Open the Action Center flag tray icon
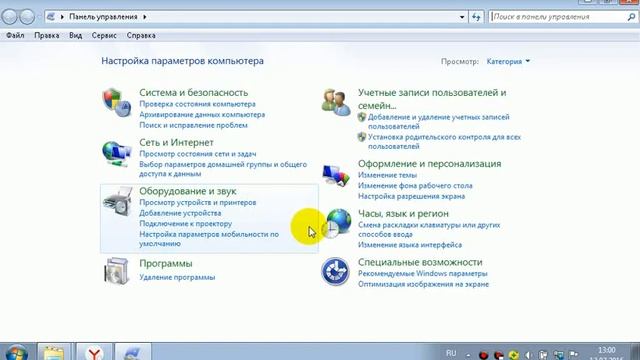Viewport: 640px width, 360px height. [x=573, y=355]
